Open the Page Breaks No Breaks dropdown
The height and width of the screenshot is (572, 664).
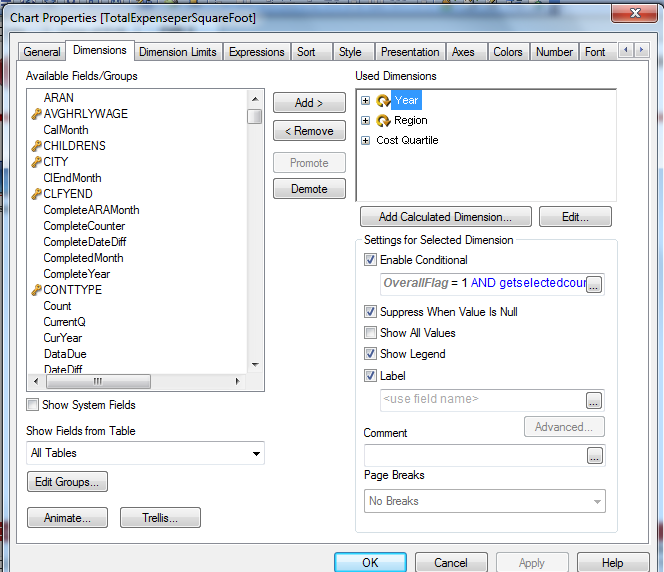(x=484, y=501)
